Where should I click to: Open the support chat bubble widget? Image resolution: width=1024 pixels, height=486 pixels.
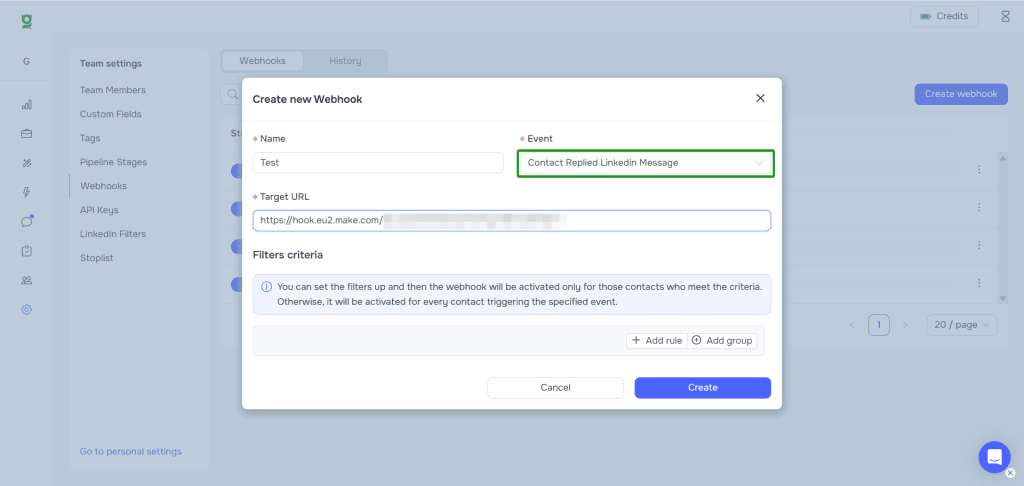click(x=993, y=457)
